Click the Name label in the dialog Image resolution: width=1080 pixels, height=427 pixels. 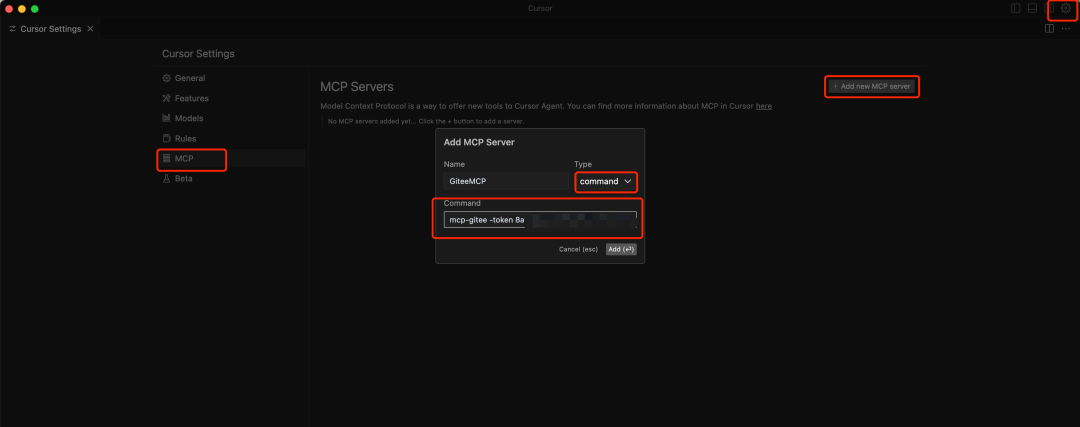(454, 164)
